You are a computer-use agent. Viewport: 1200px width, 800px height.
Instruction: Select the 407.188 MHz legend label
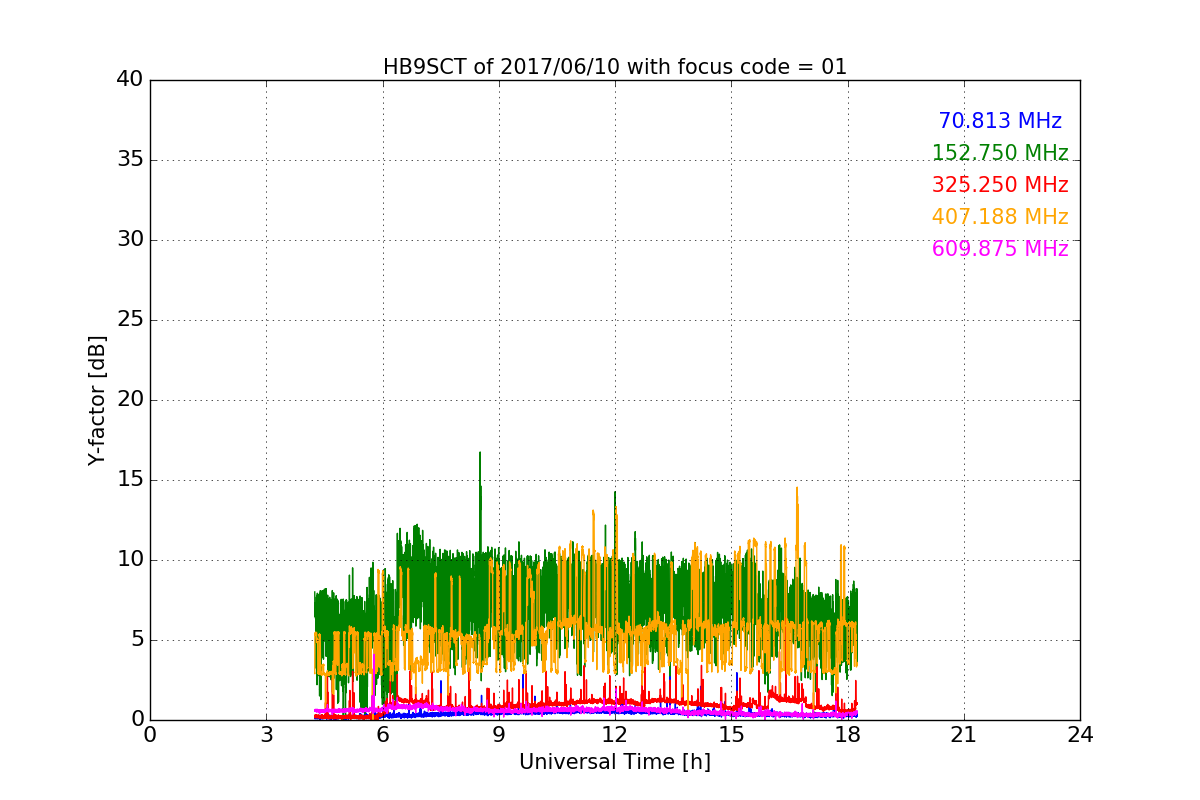[1000, 217]
